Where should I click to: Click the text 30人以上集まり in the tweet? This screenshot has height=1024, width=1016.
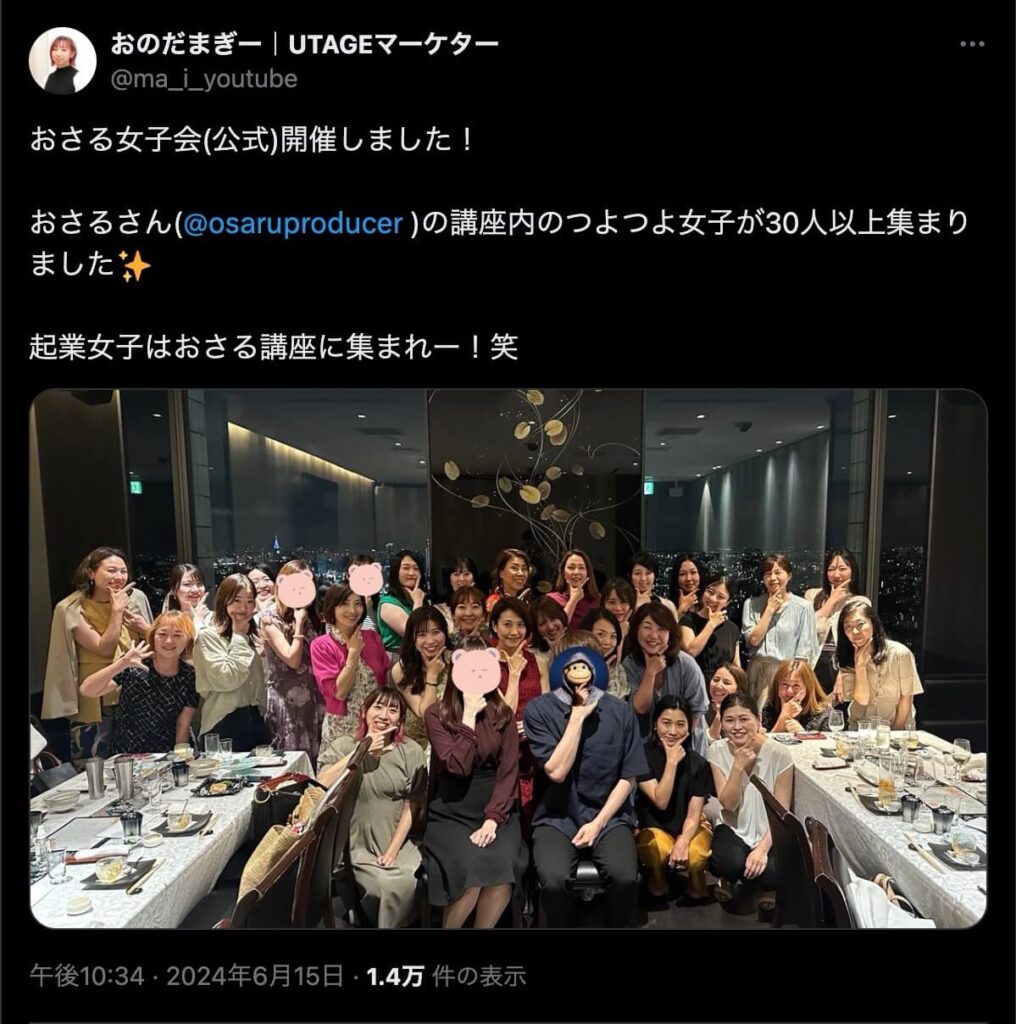[866, 224]
